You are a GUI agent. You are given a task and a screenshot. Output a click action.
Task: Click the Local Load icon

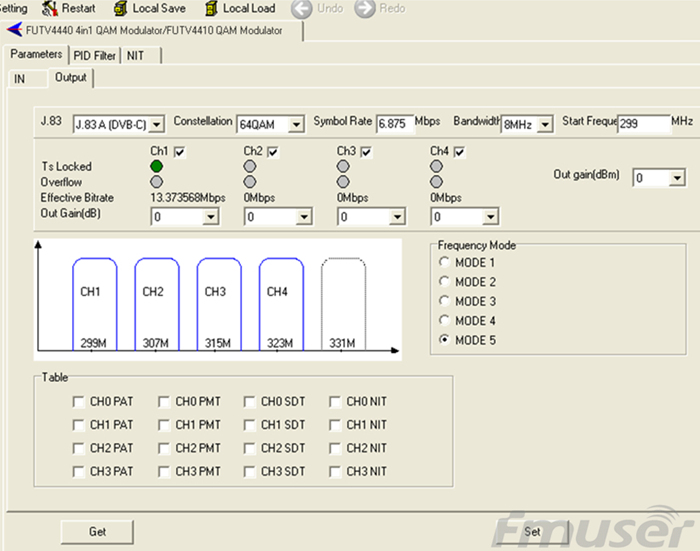tap(211, 8)
